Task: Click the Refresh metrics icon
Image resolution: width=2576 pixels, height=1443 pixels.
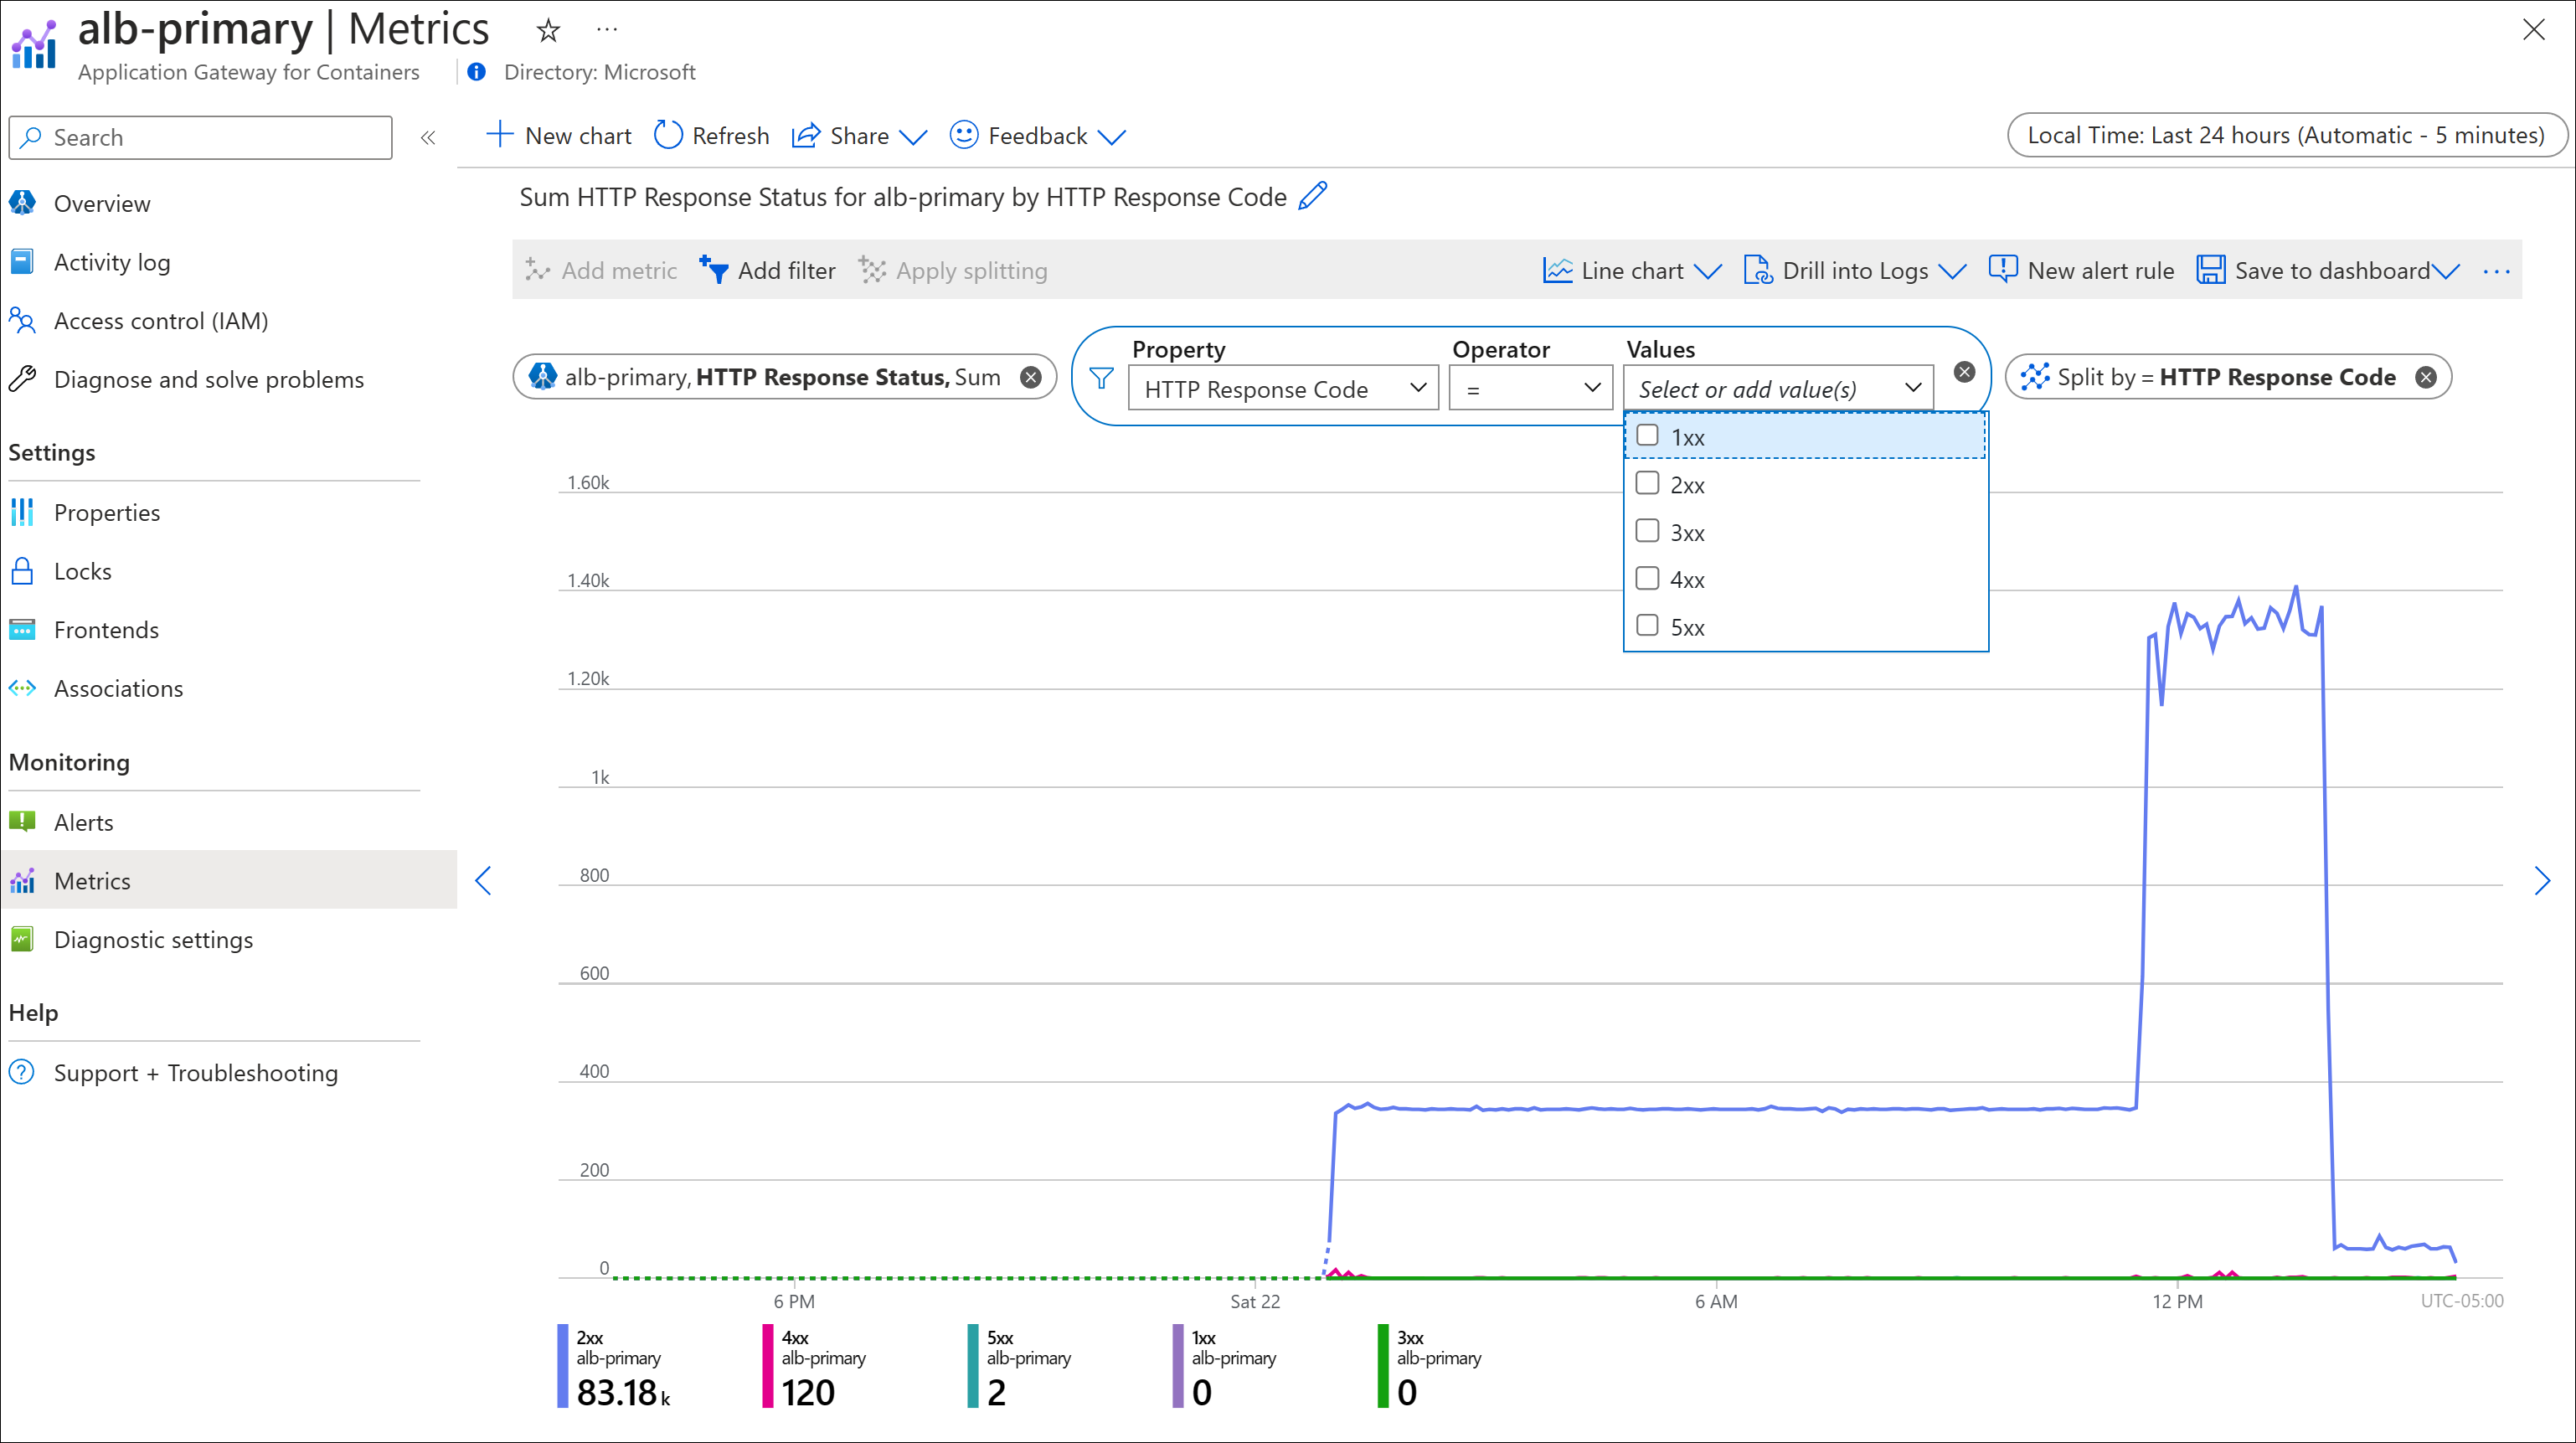Action: click(669, 134)
